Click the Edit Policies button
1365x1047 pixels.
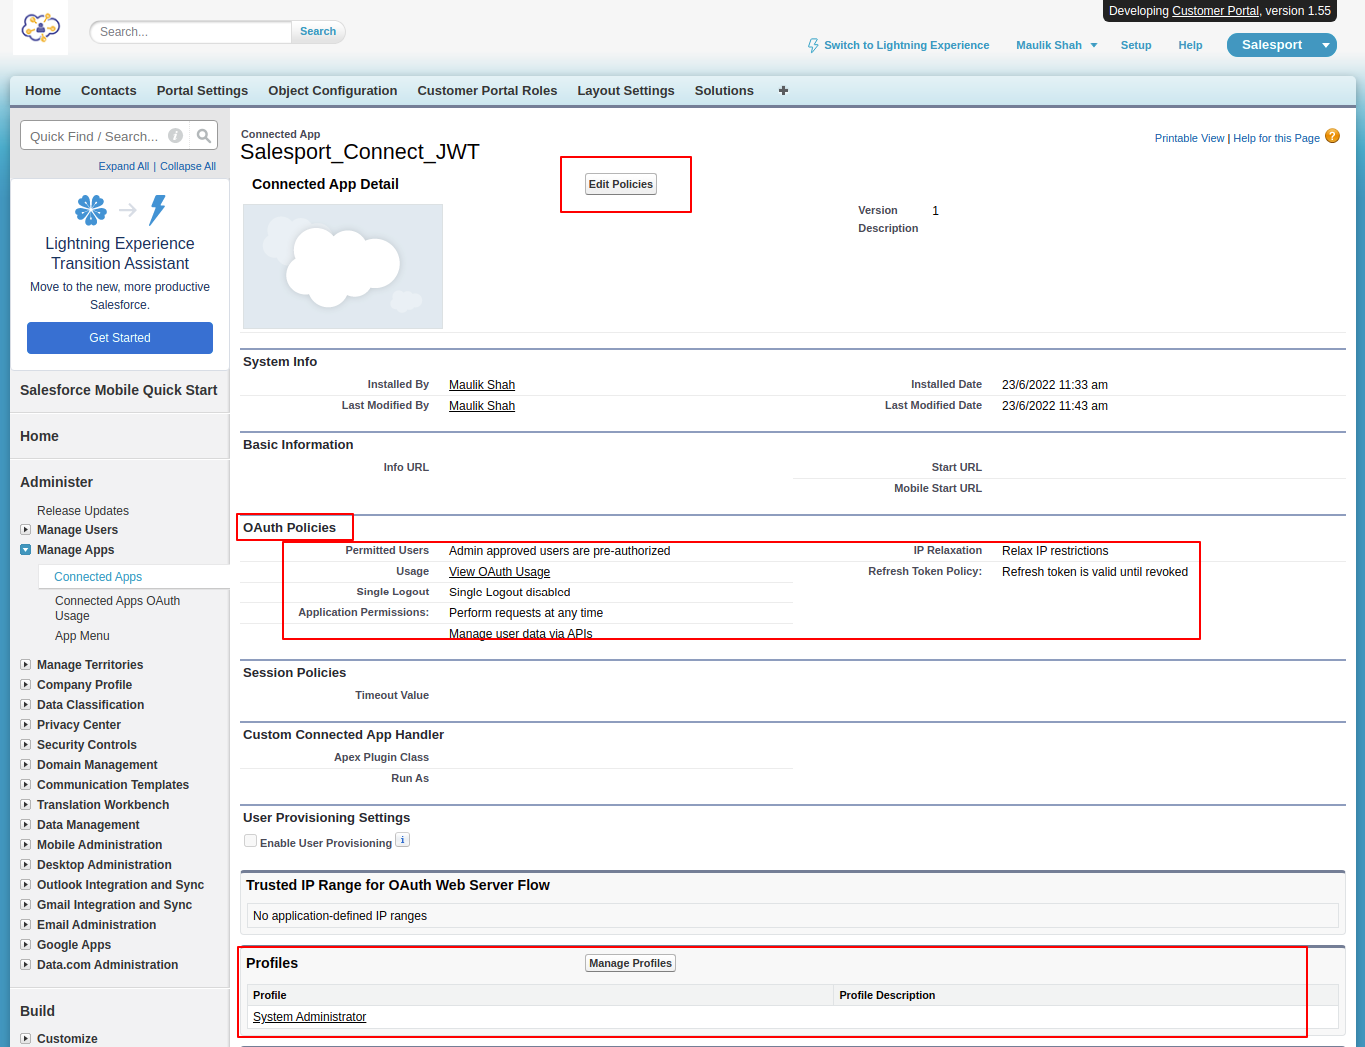[x=620, y=184]
